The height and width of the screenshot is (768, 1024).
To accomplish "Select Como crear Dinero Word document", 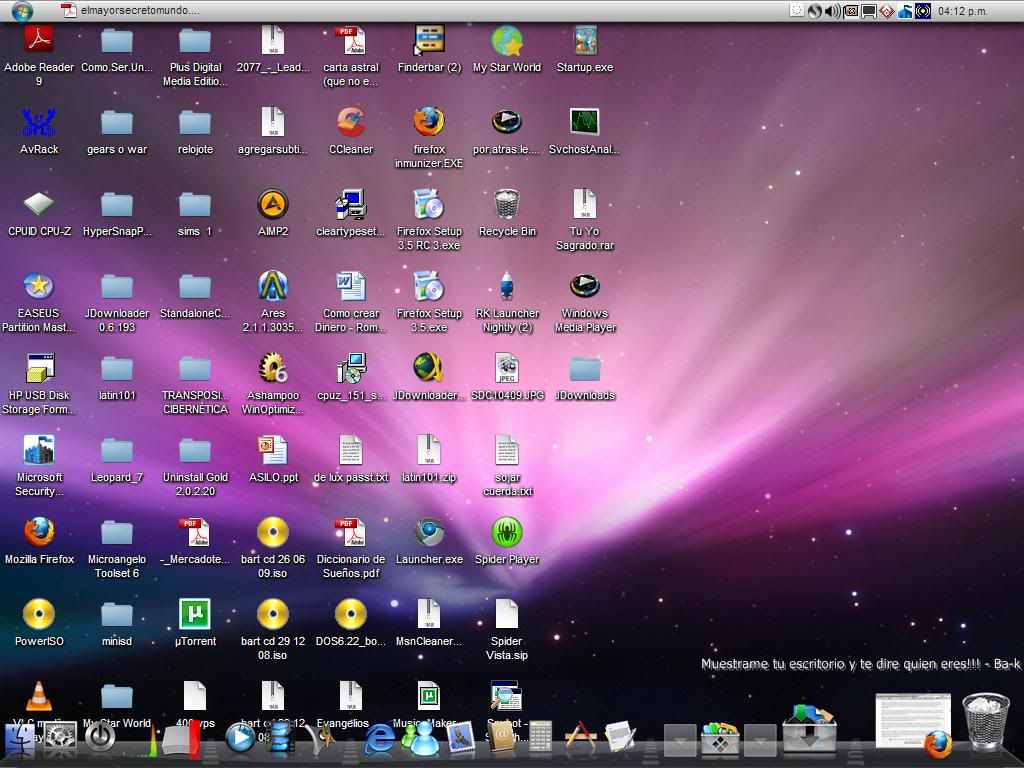I will tap(351, 286).
